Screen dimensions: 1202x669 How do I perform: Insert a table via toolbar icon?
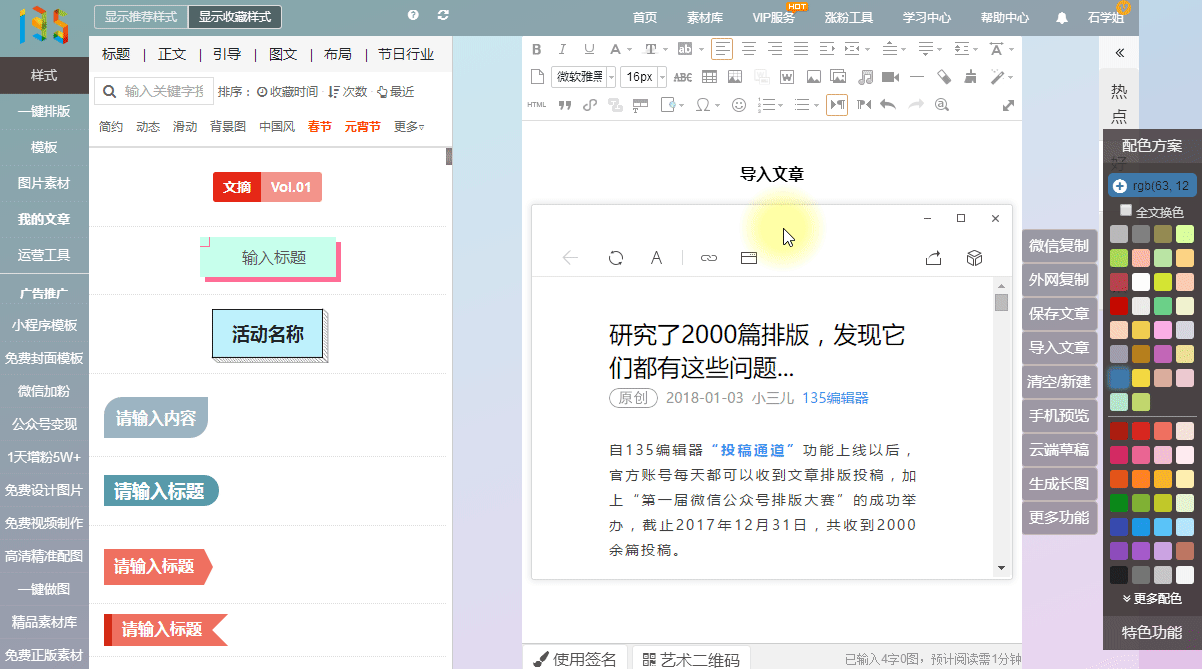(x=709, y=77)
